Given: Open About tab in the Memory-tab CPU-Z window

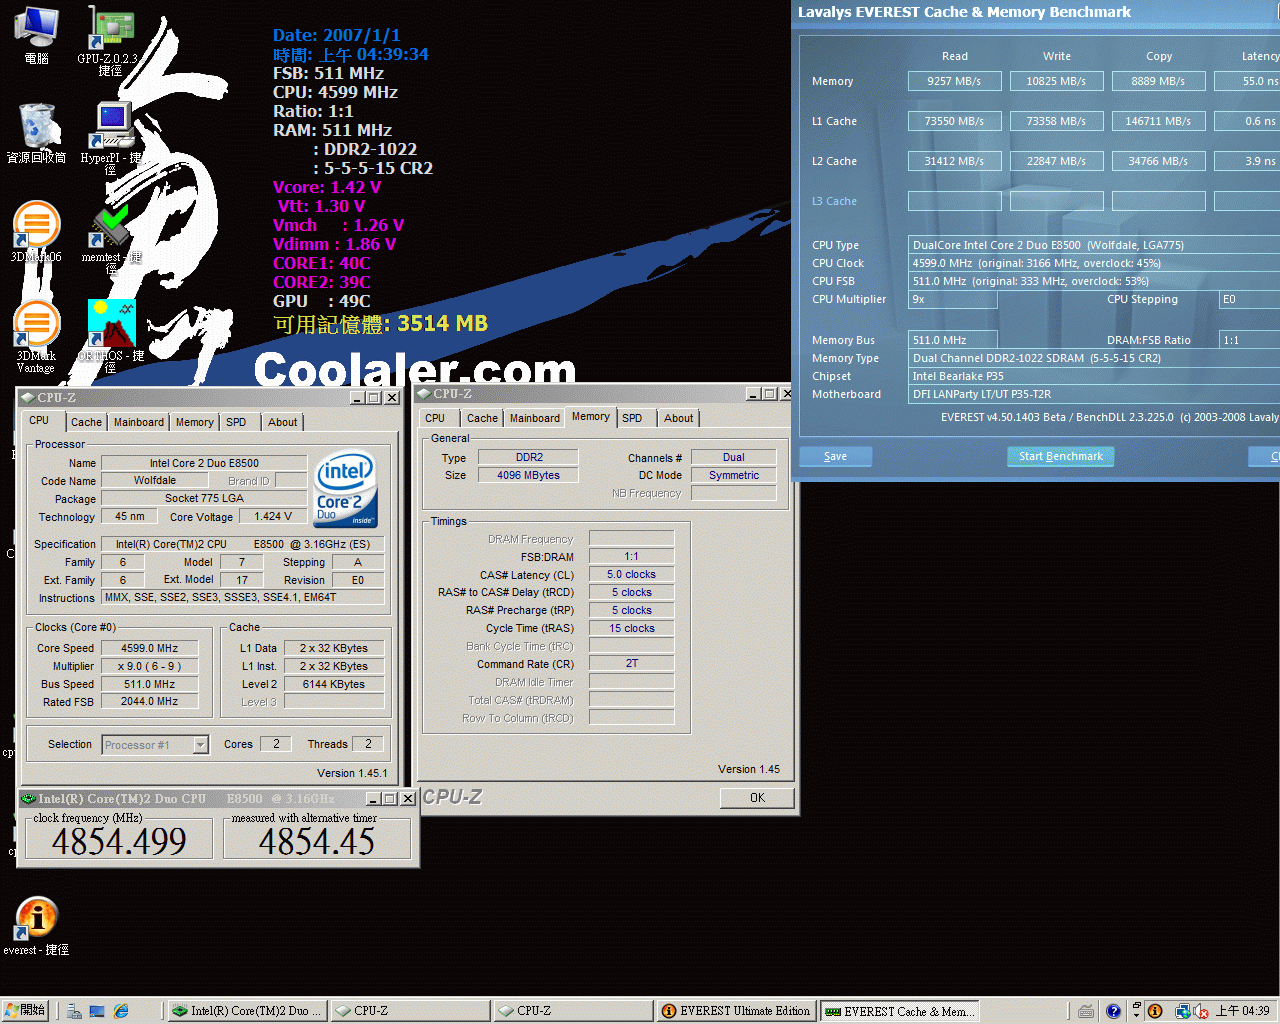Looking at the screenshot, I should [x=679, y=418].
